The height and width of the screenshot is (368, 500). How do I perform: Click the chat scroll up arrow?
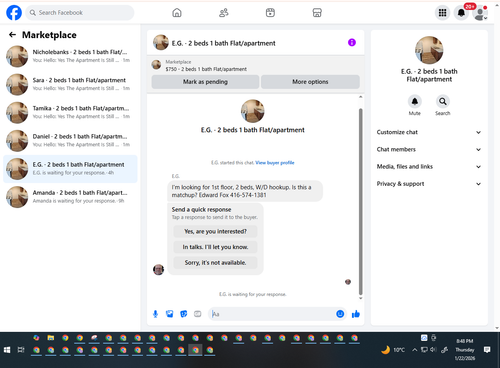[x=360, y=97]
